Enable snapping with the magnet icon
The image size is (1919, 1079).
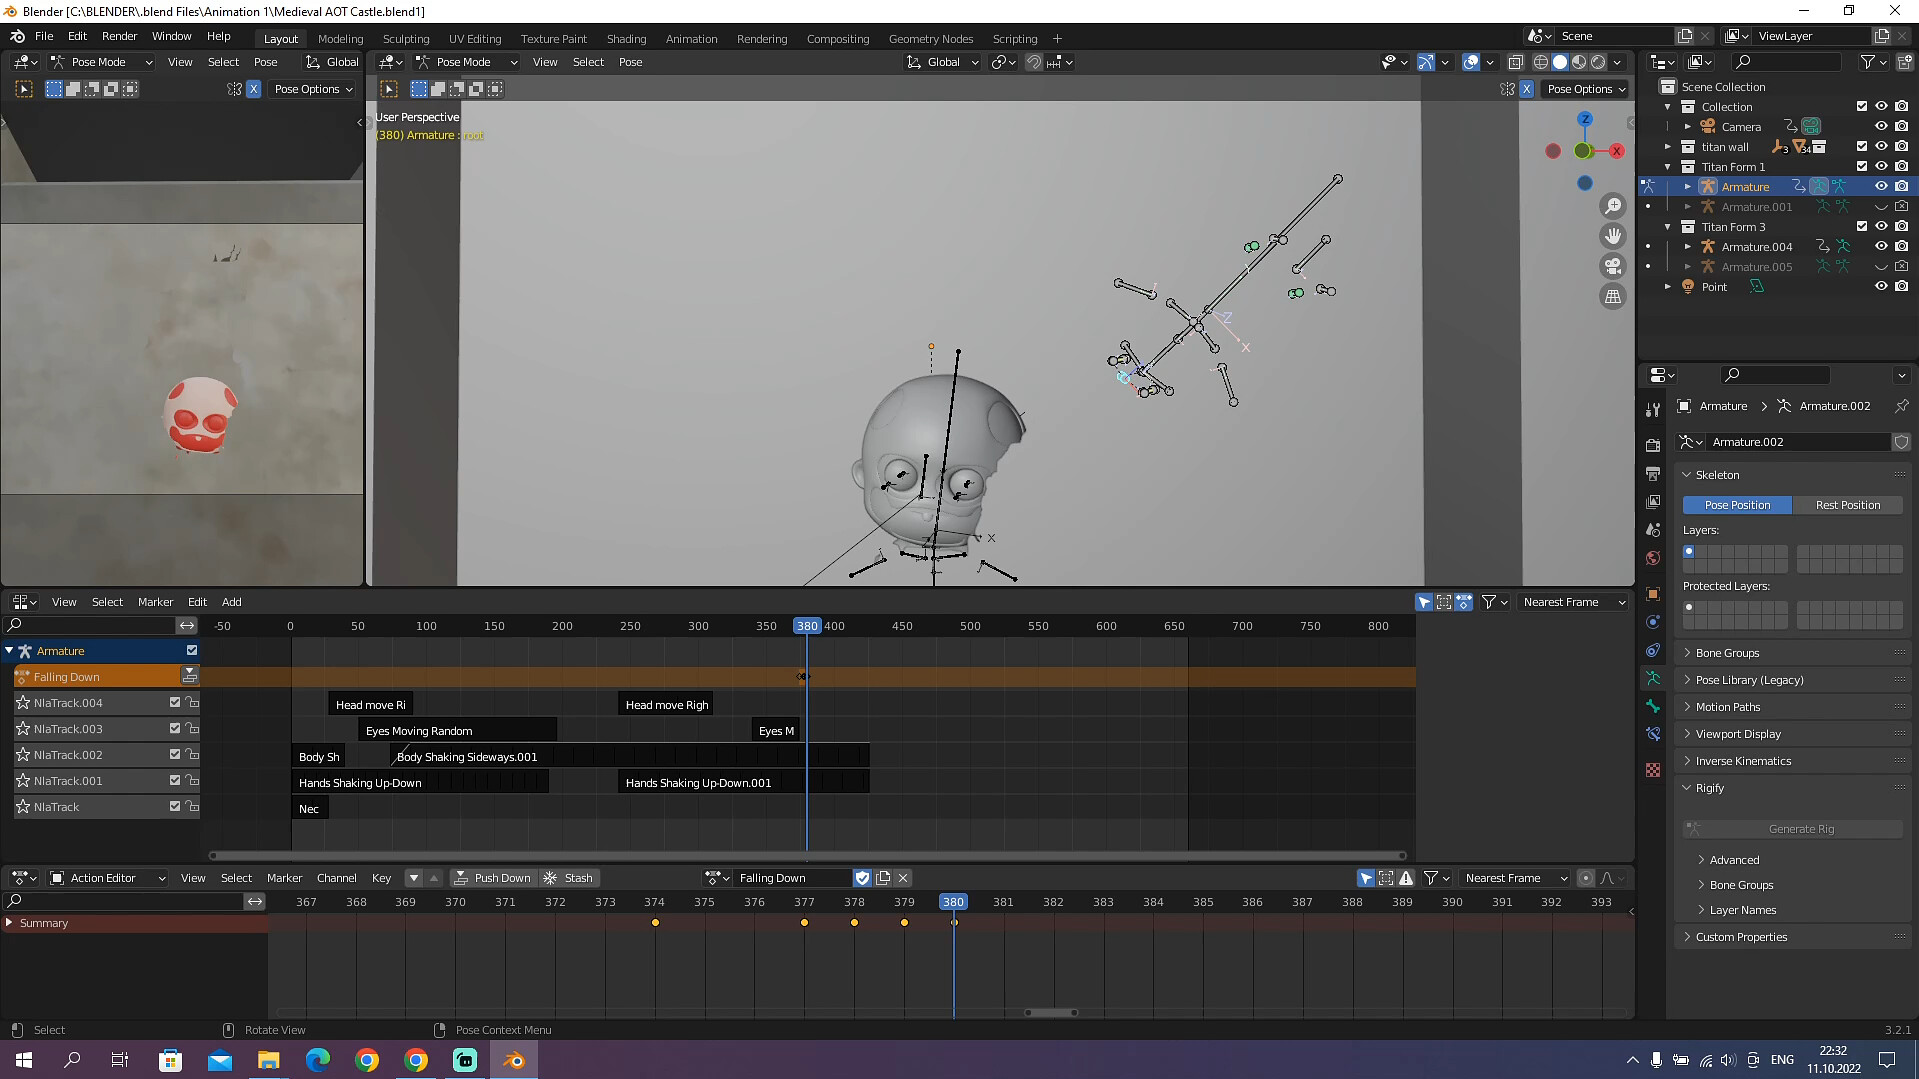point(1033,62)
